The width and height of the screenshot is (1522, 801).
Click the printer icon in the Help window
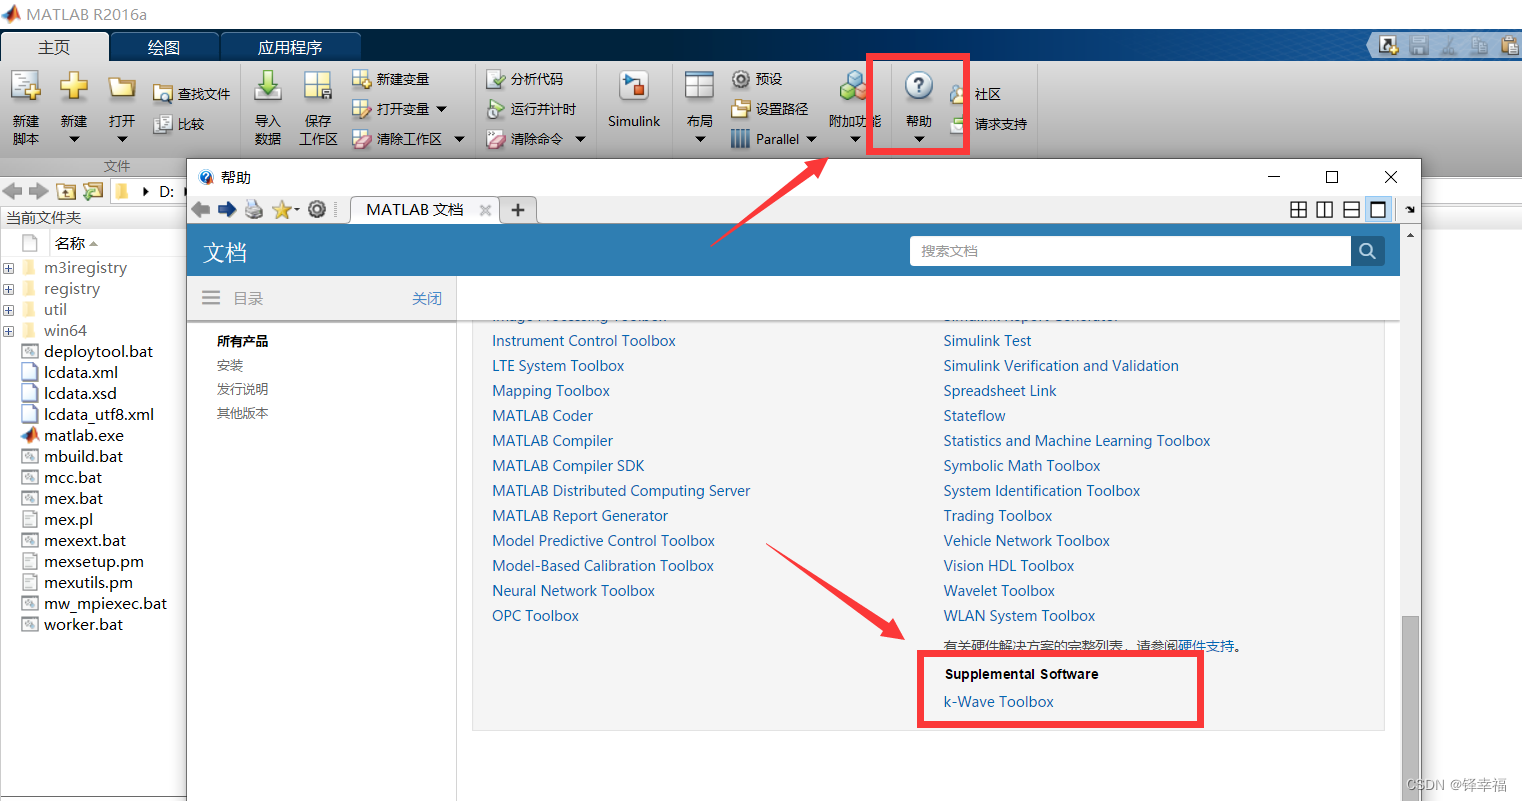click(x=253, y=210)
